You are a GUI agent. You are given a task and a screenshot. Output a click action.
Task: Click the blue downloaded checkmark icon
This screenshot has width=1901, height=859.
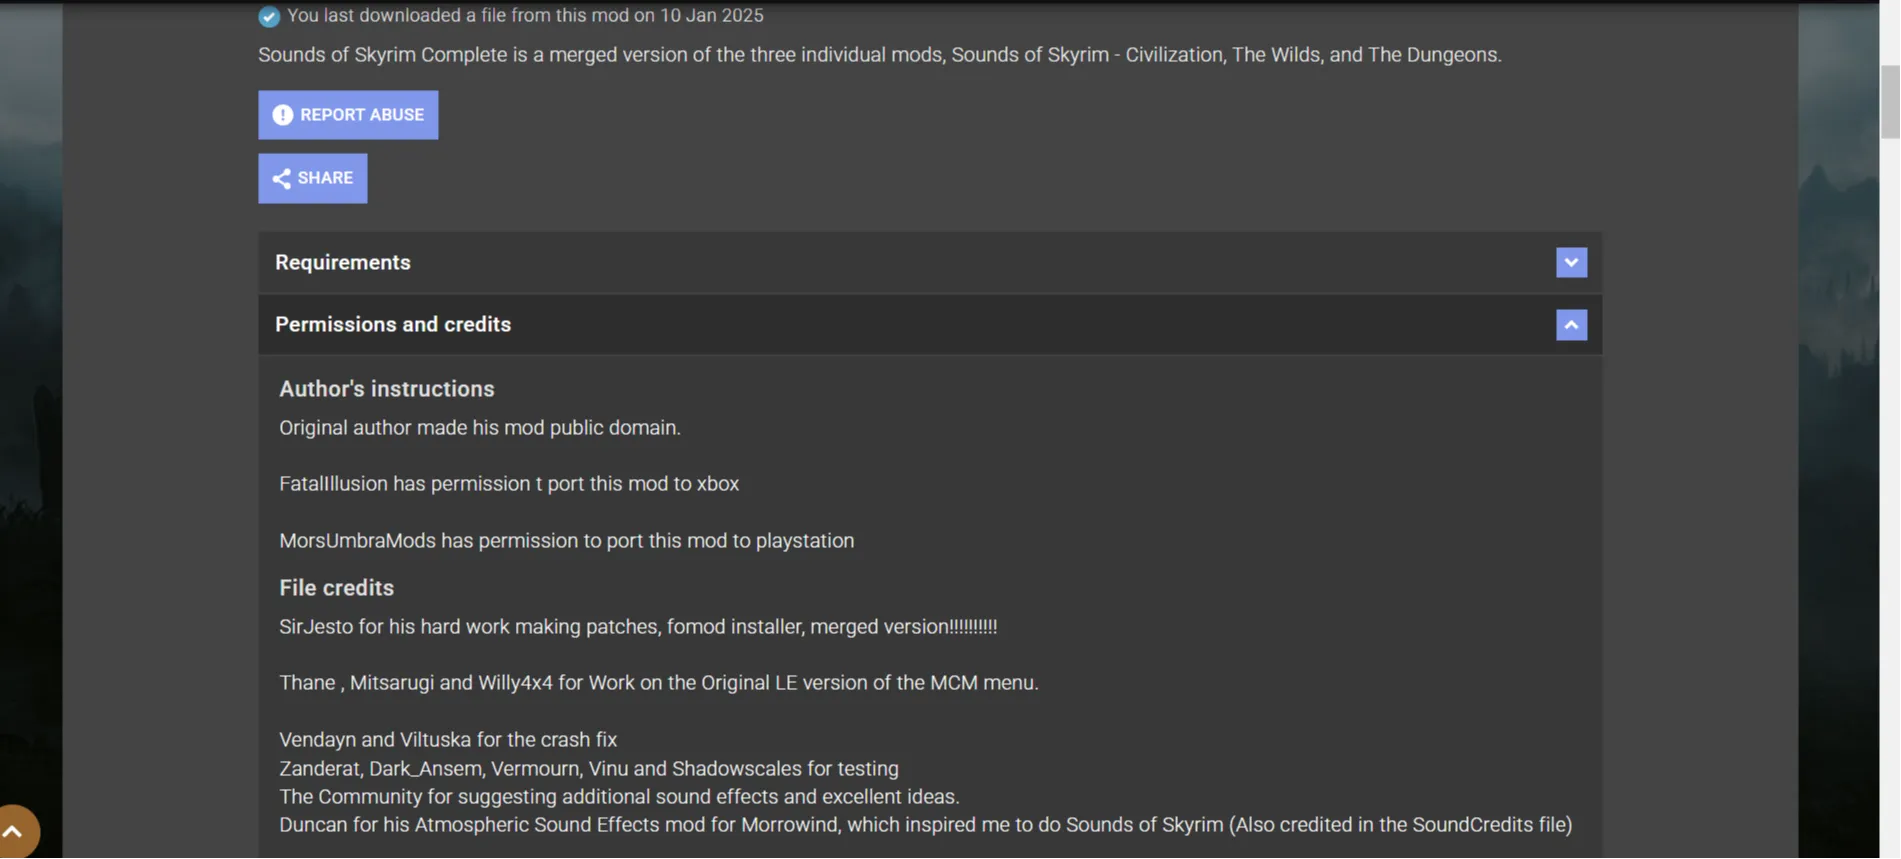coord(269,16)
